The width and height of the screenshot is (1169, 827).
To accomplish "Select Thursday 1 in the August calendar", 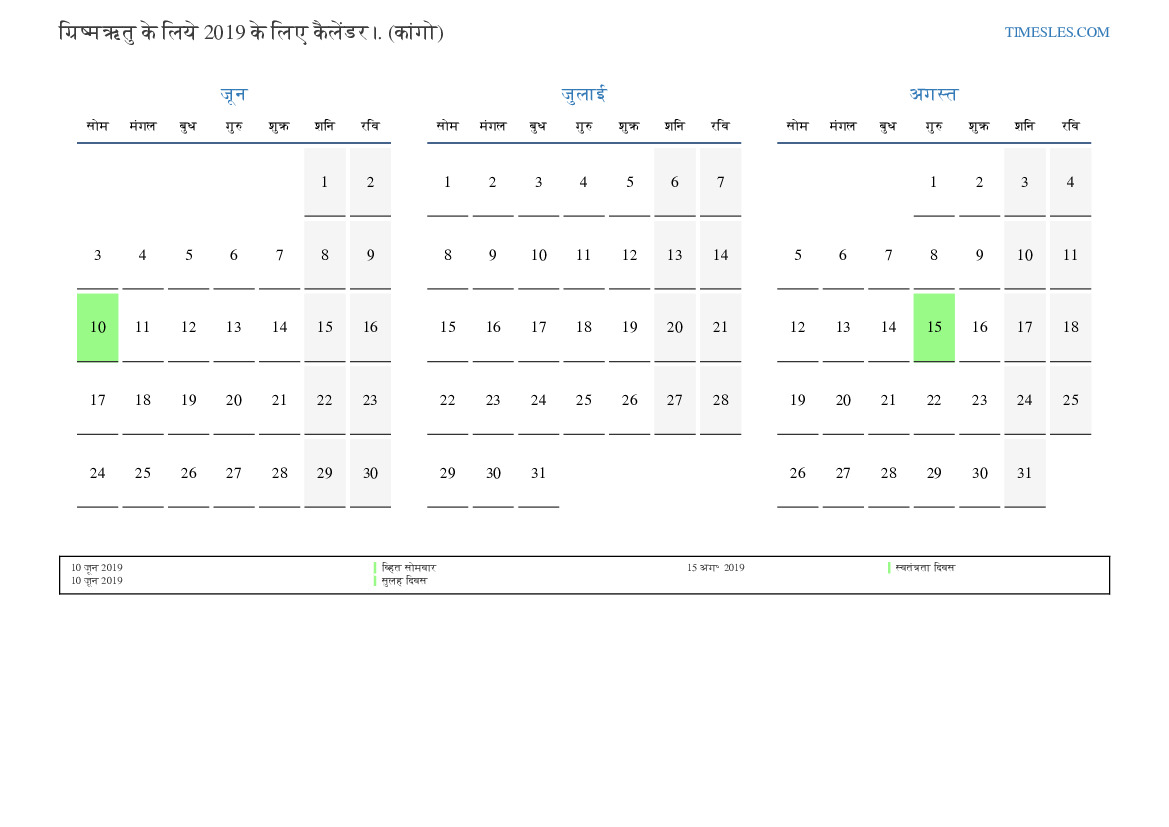I will pyautogui.click(x=933, y=182).
